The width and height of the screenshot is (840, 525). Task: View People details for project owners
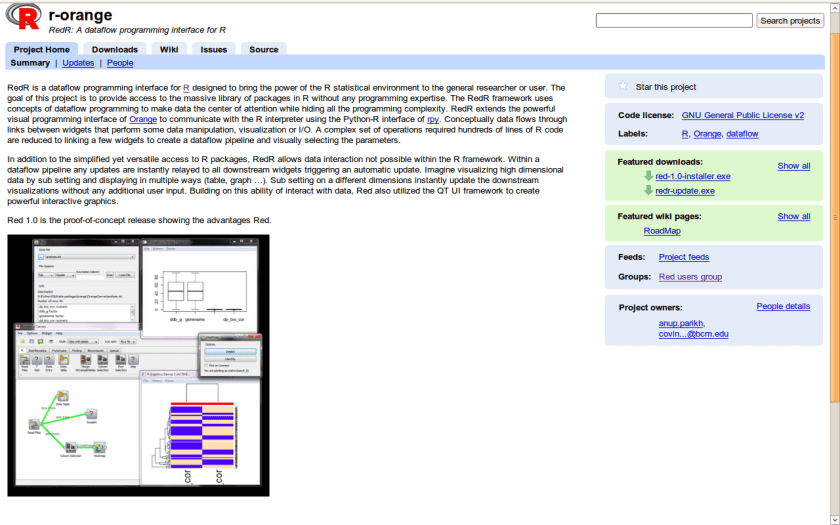783,307
